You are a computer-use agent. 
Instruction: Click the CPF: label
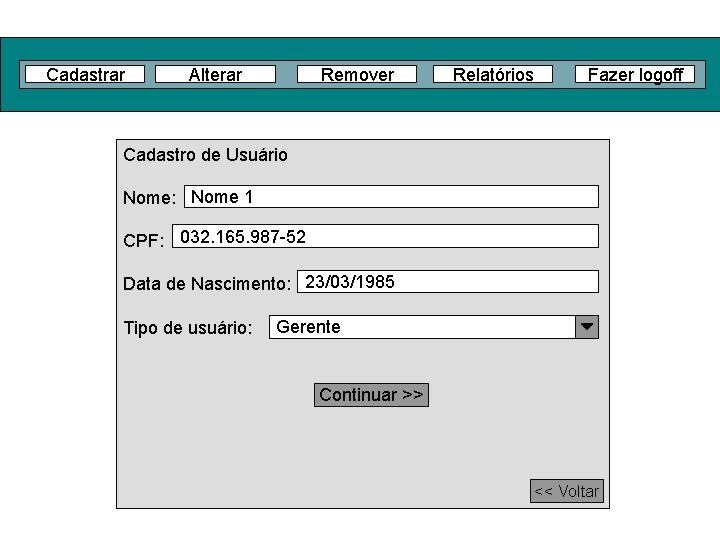pos(144,240)
